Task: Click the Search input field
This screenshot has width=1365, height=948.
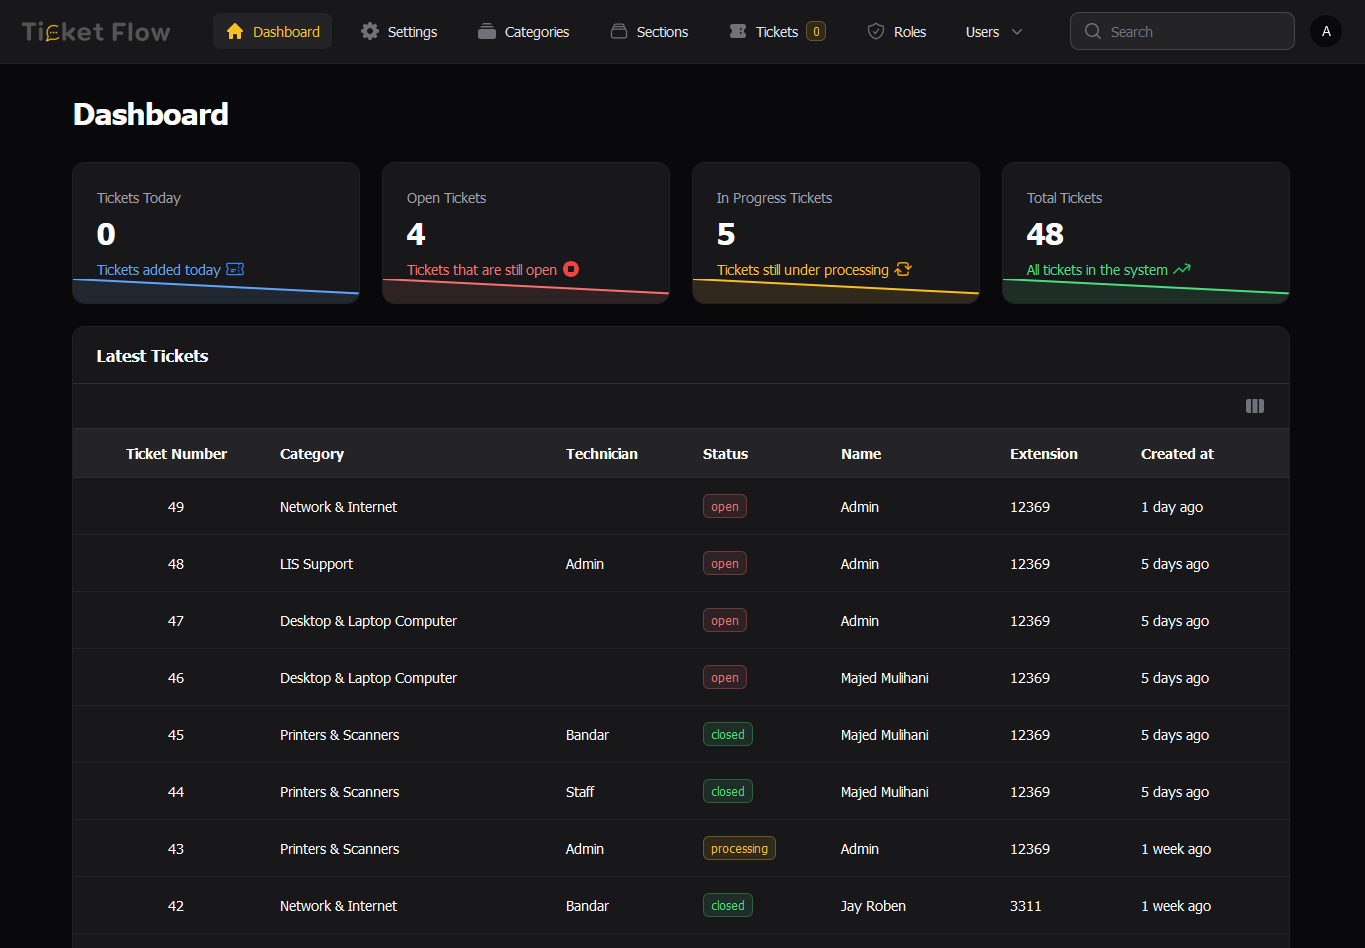Action: pos(1182,31)
